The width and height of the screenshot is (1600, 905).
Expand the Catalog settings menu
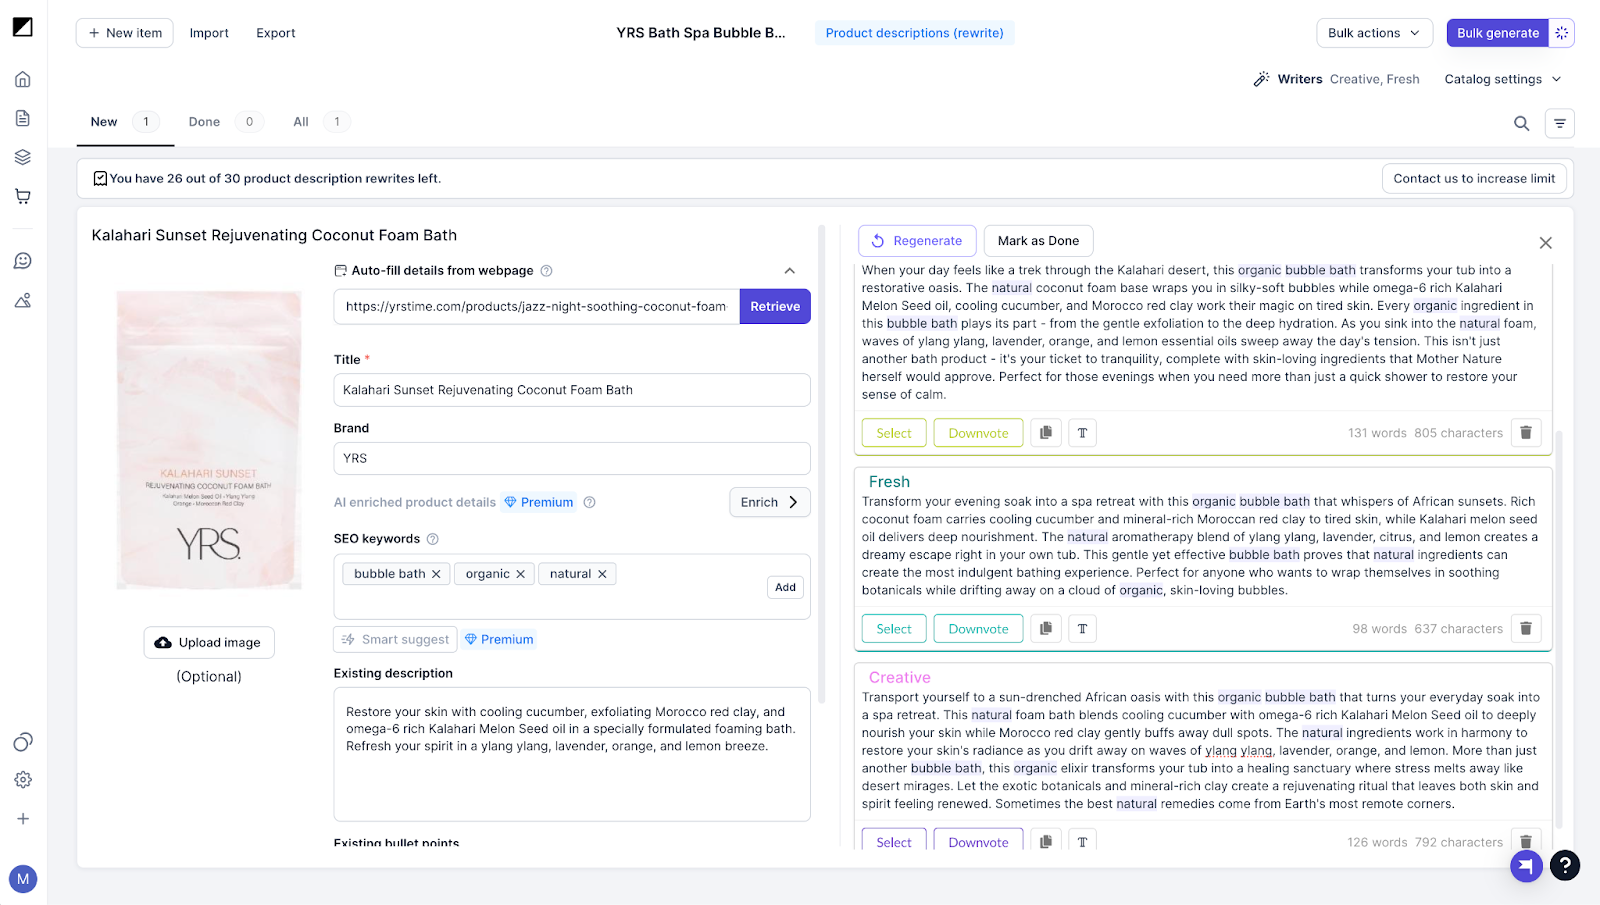point(1502,79)
